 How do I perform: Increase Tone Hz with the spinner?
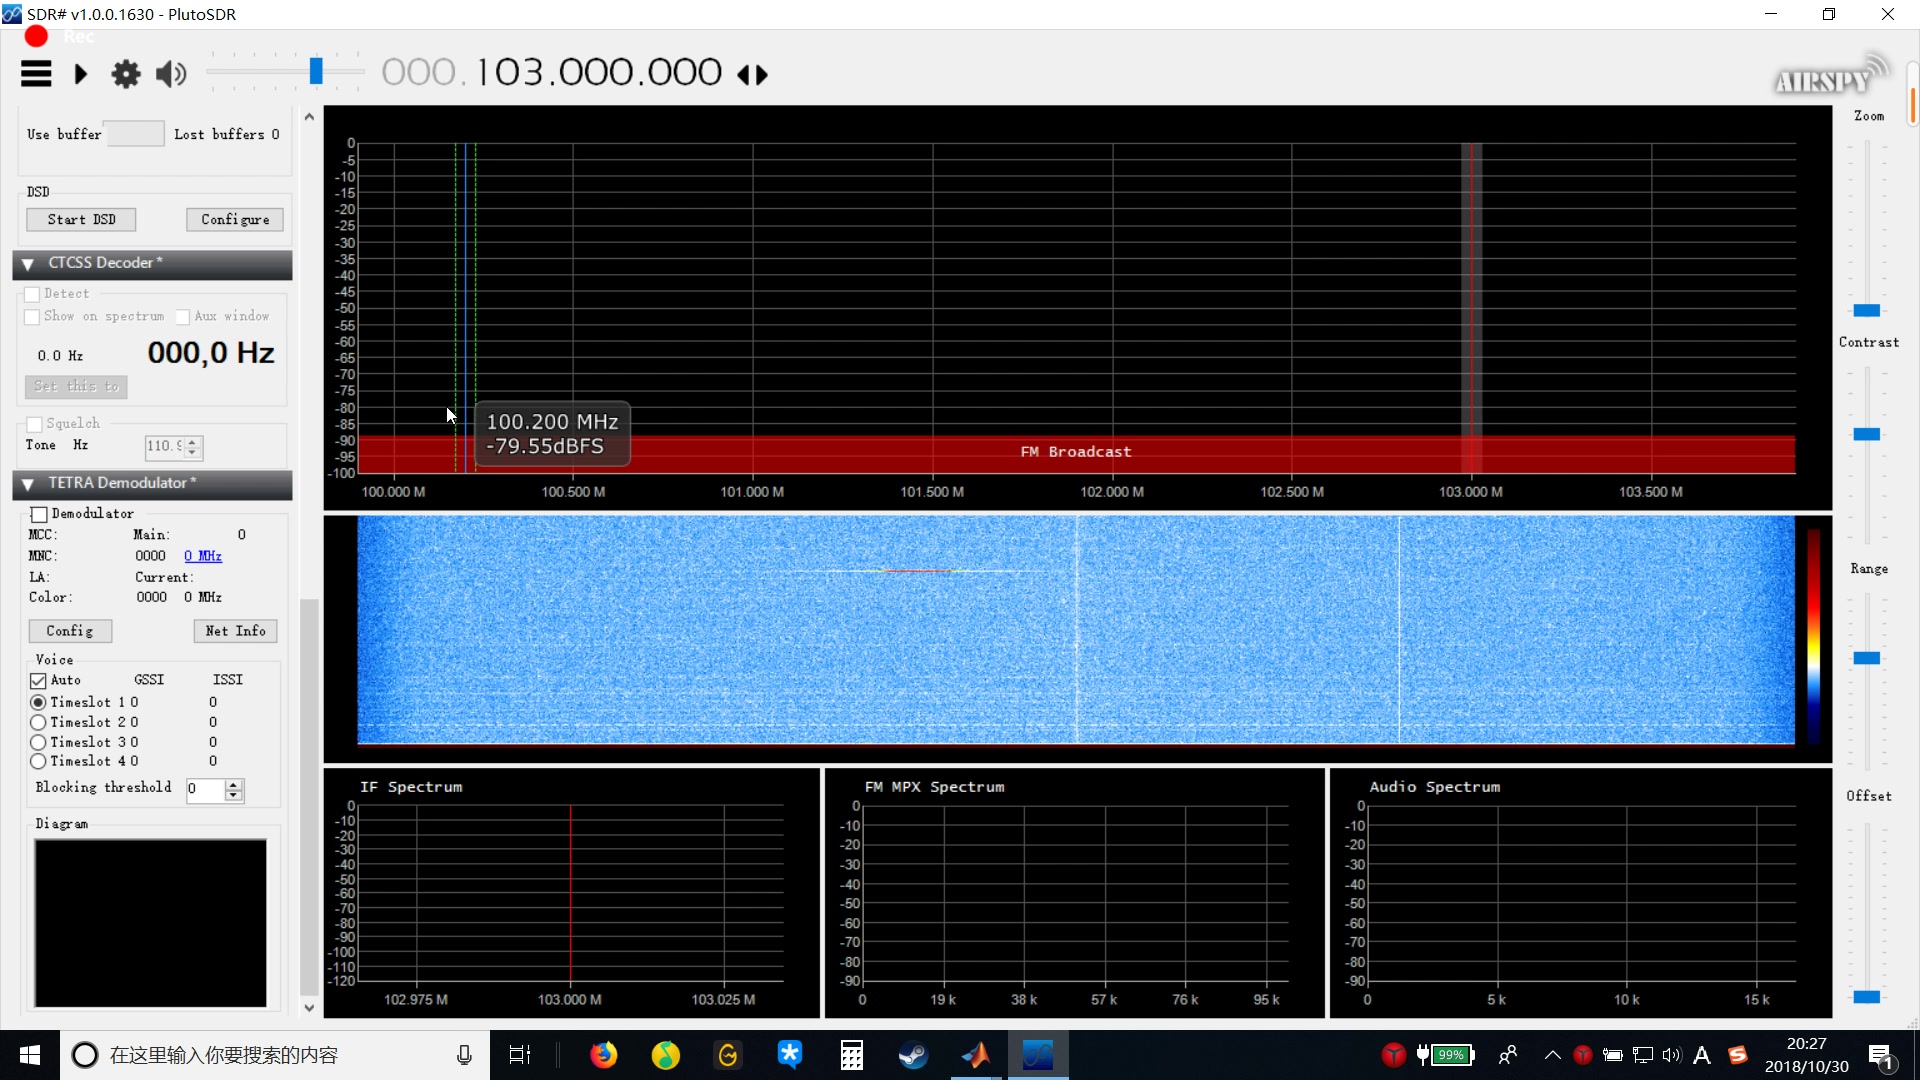coord(194,442)
